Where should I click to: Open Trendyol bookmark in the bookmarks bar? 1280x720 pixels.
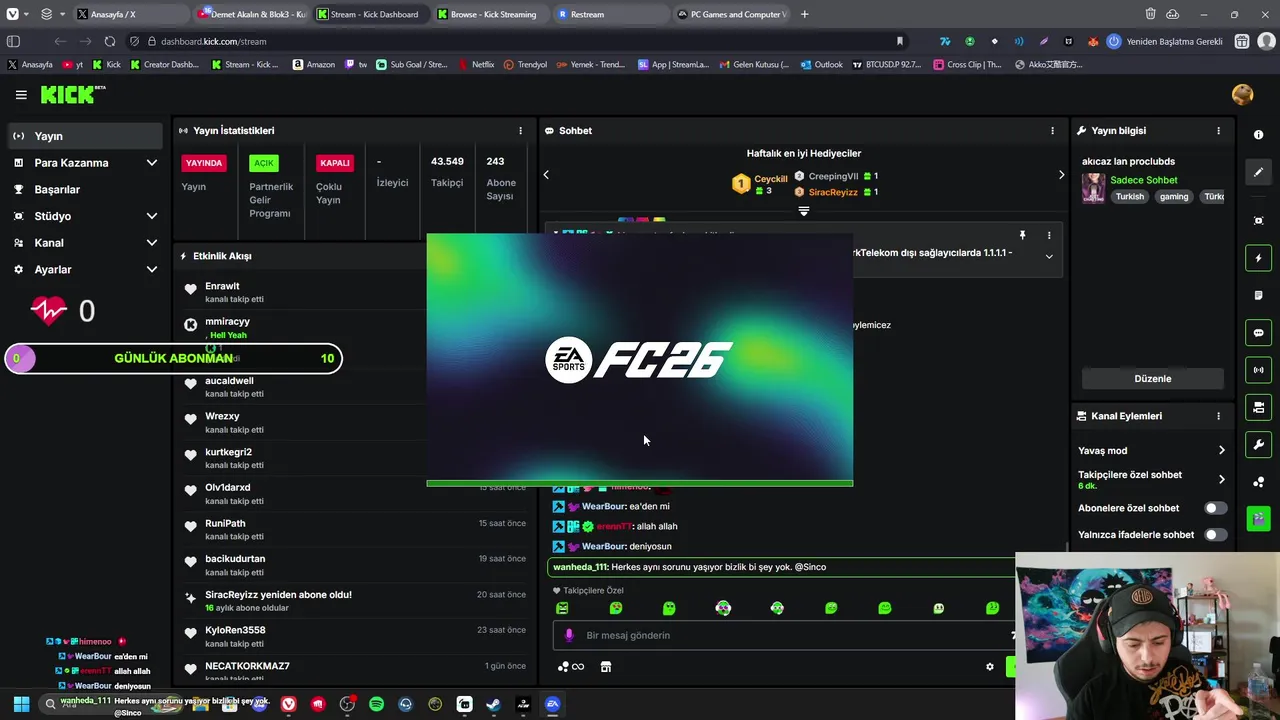point(525,65)
